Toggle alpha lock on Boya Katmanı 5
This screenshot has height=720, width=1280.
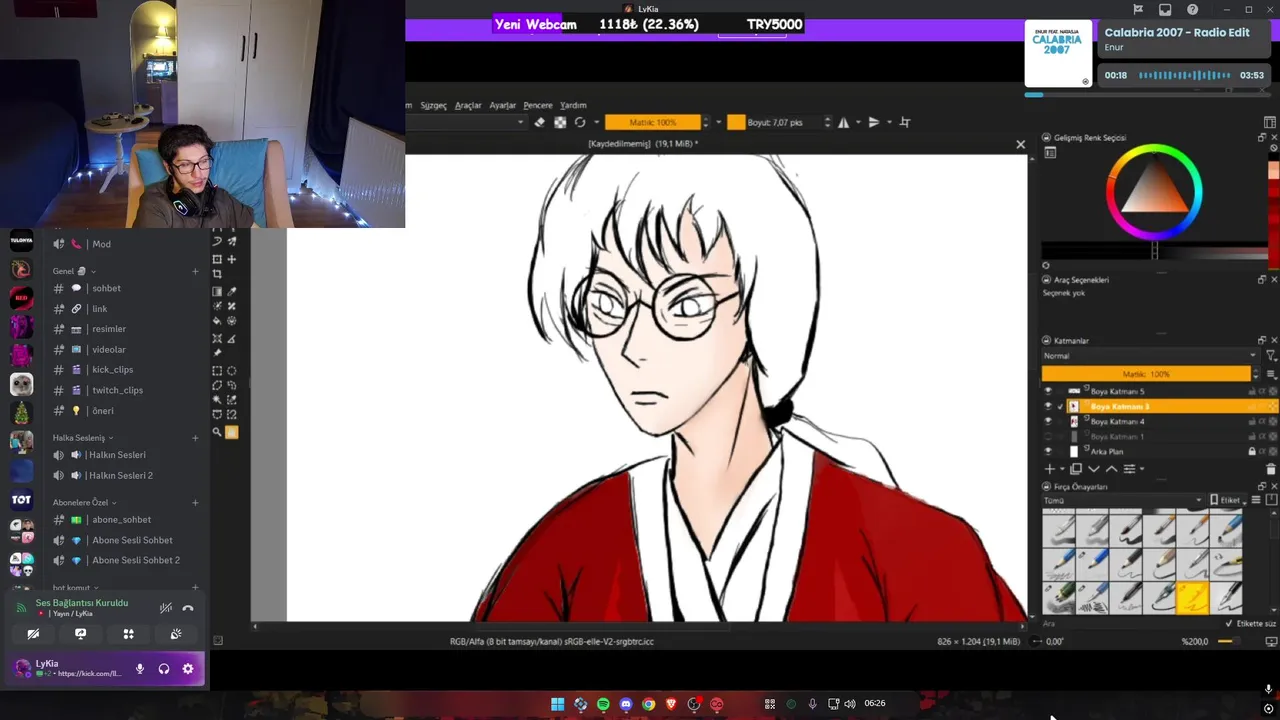coord(1262,391)
